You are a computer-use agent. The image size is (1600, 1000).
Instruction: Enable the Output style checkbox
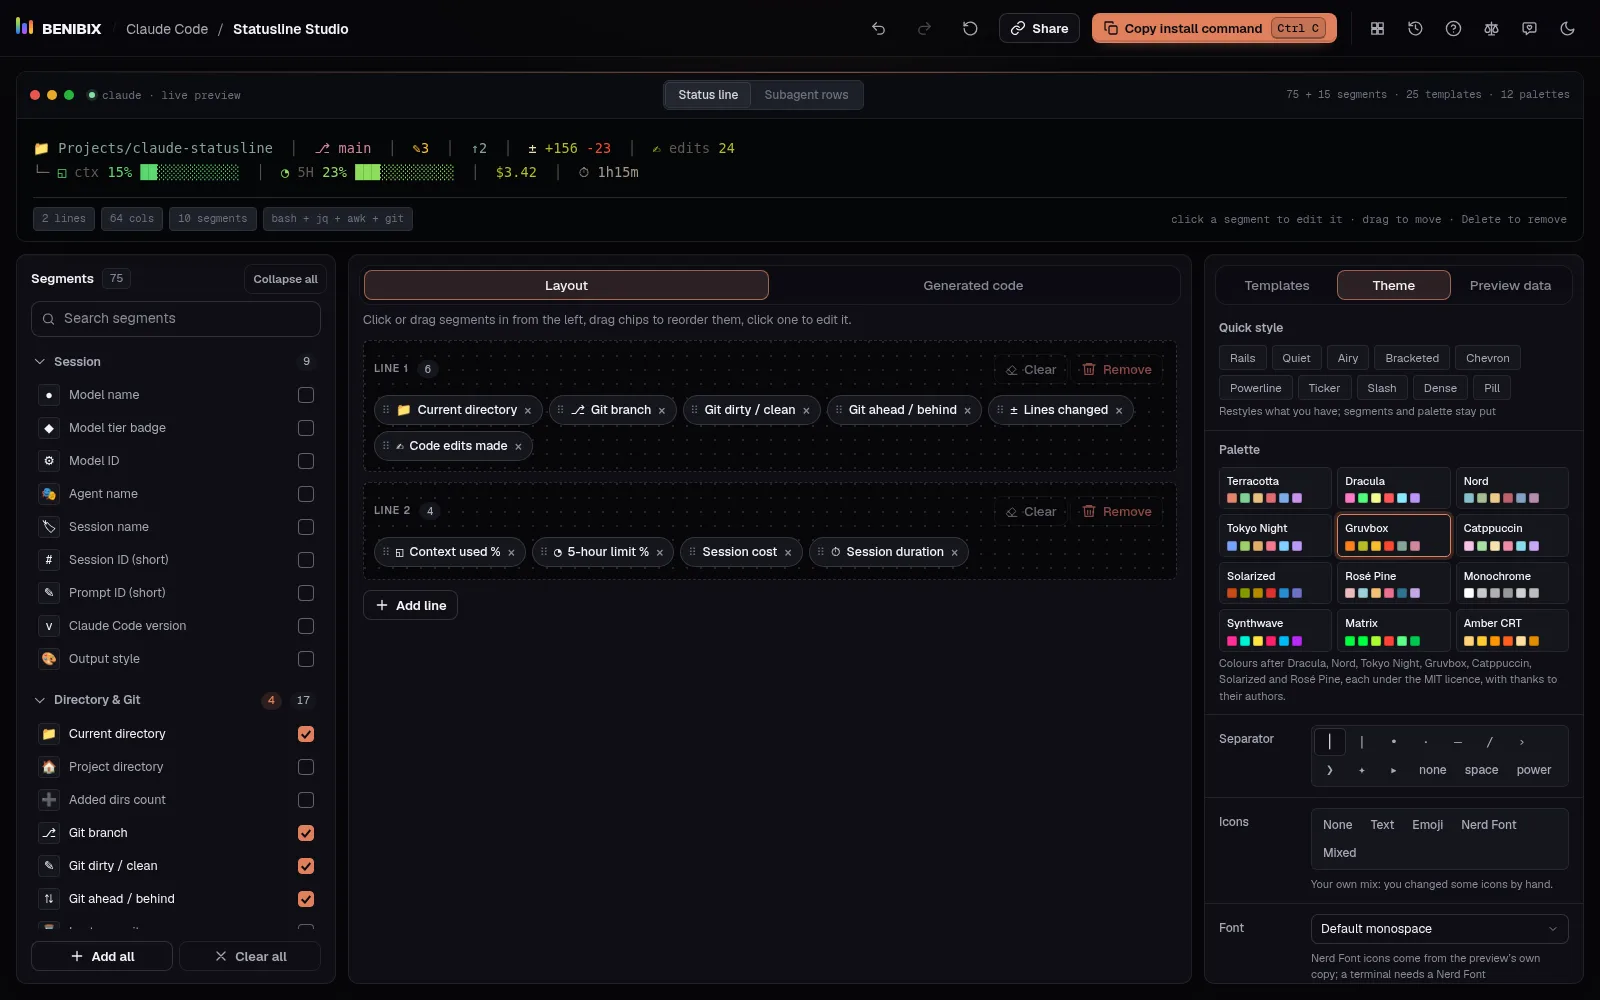(306, 659)
